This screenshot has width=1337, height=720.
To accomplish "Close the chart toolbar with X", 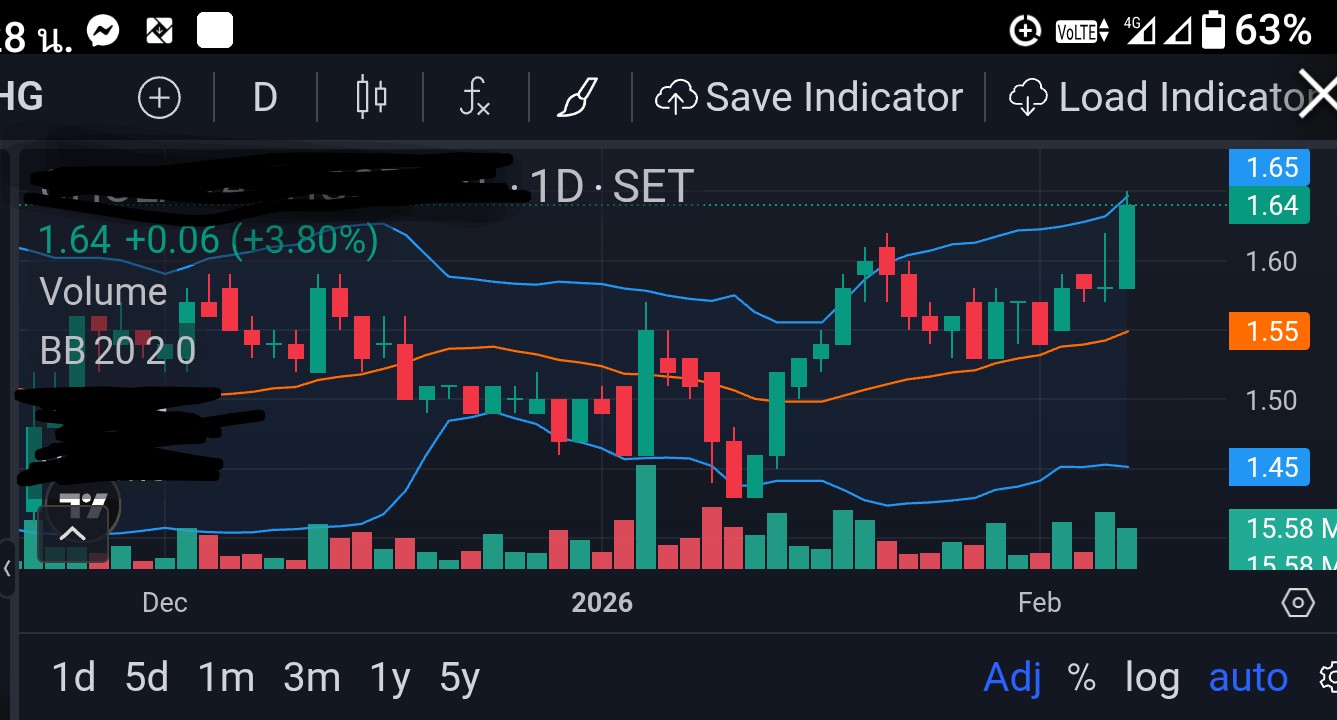I will pos(1318,96).
